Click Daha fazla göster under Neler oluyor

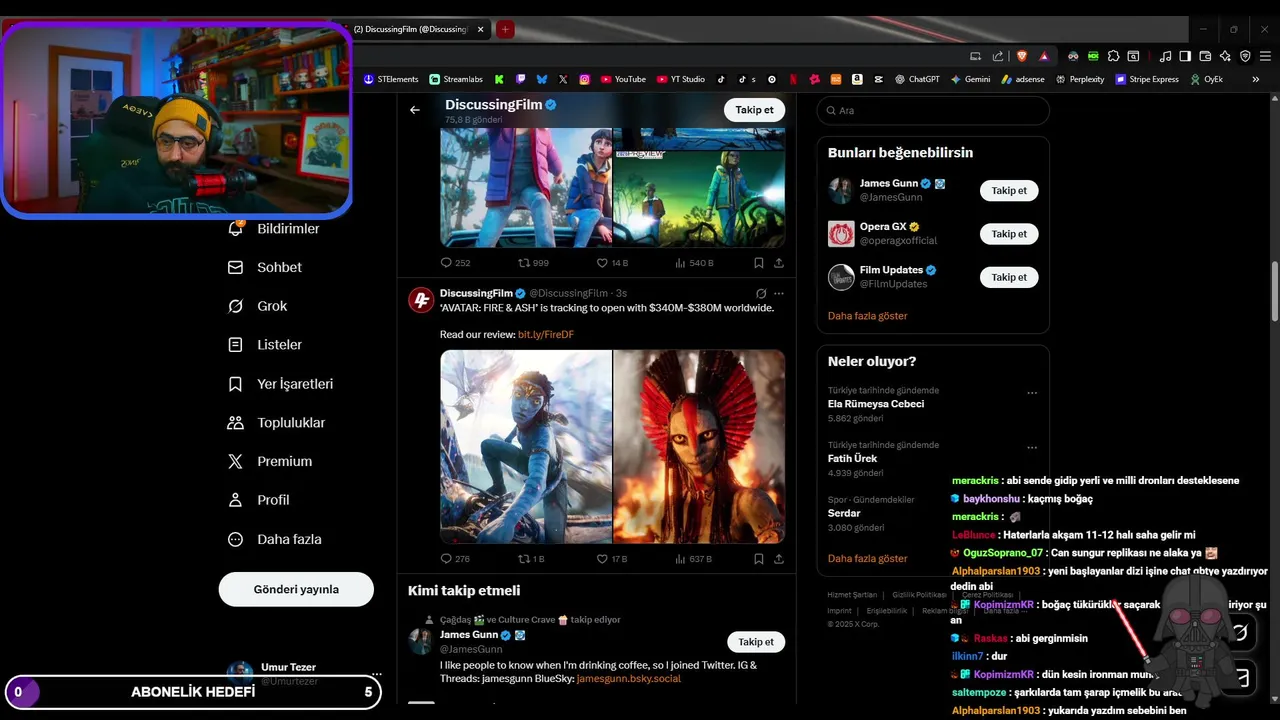point(868,558)
